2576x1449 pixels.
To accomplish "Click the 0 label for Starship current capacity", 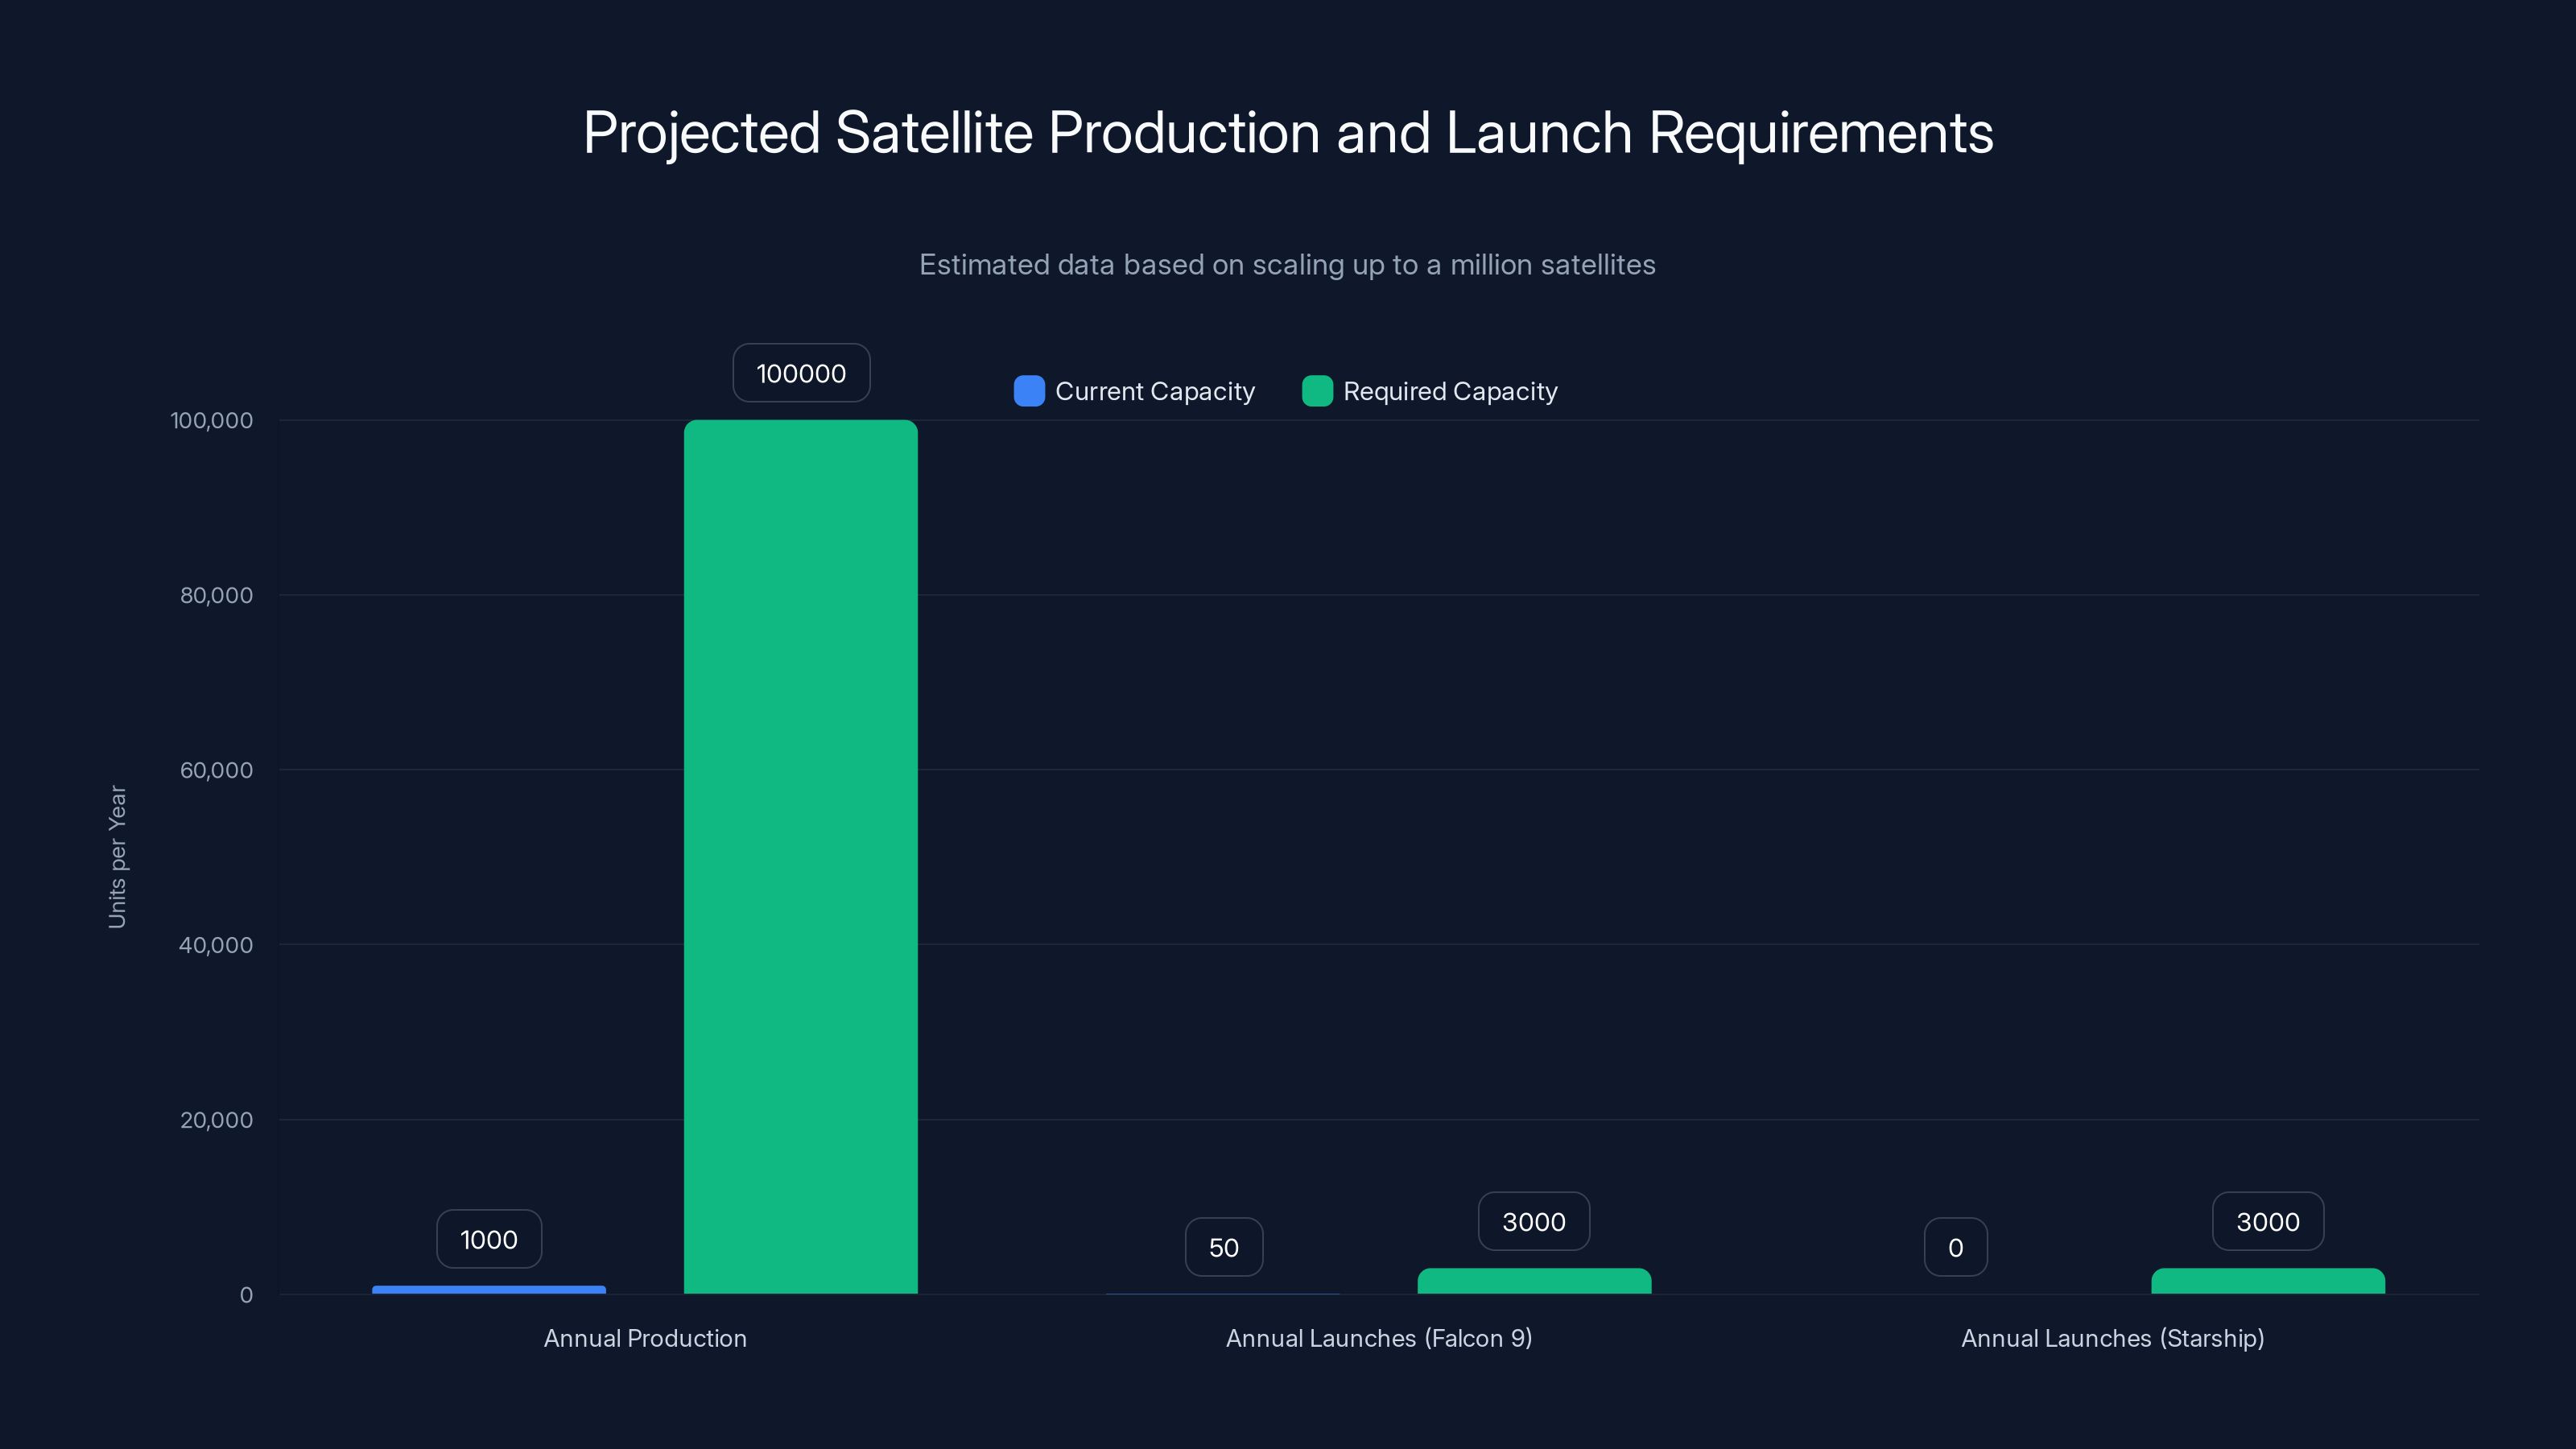I will (x=1956, y=1246).
